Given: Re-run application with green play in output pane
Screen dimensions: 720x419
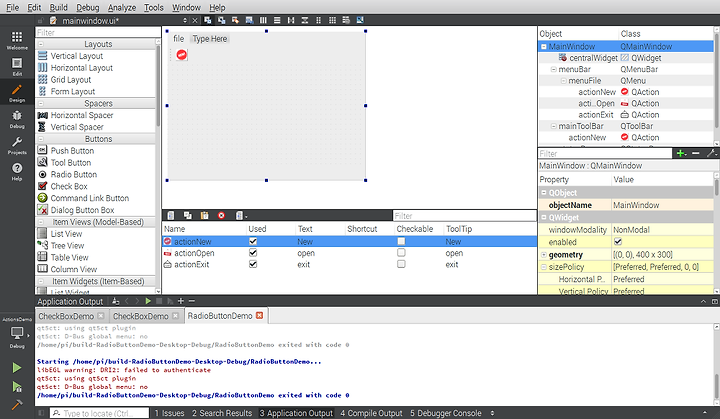Looking at the screenshot, I should tap(148, 301).
